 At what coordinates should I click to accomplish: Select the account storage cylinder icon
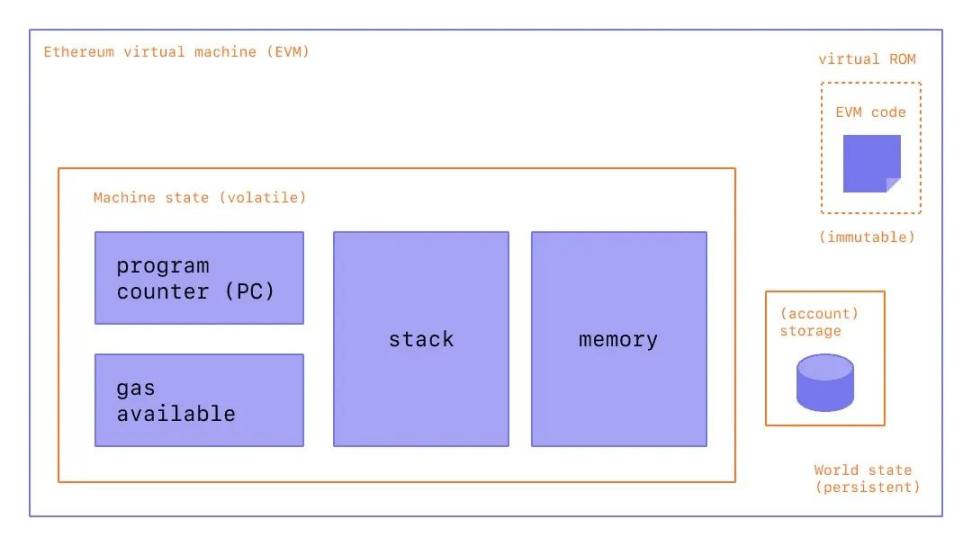825,382
